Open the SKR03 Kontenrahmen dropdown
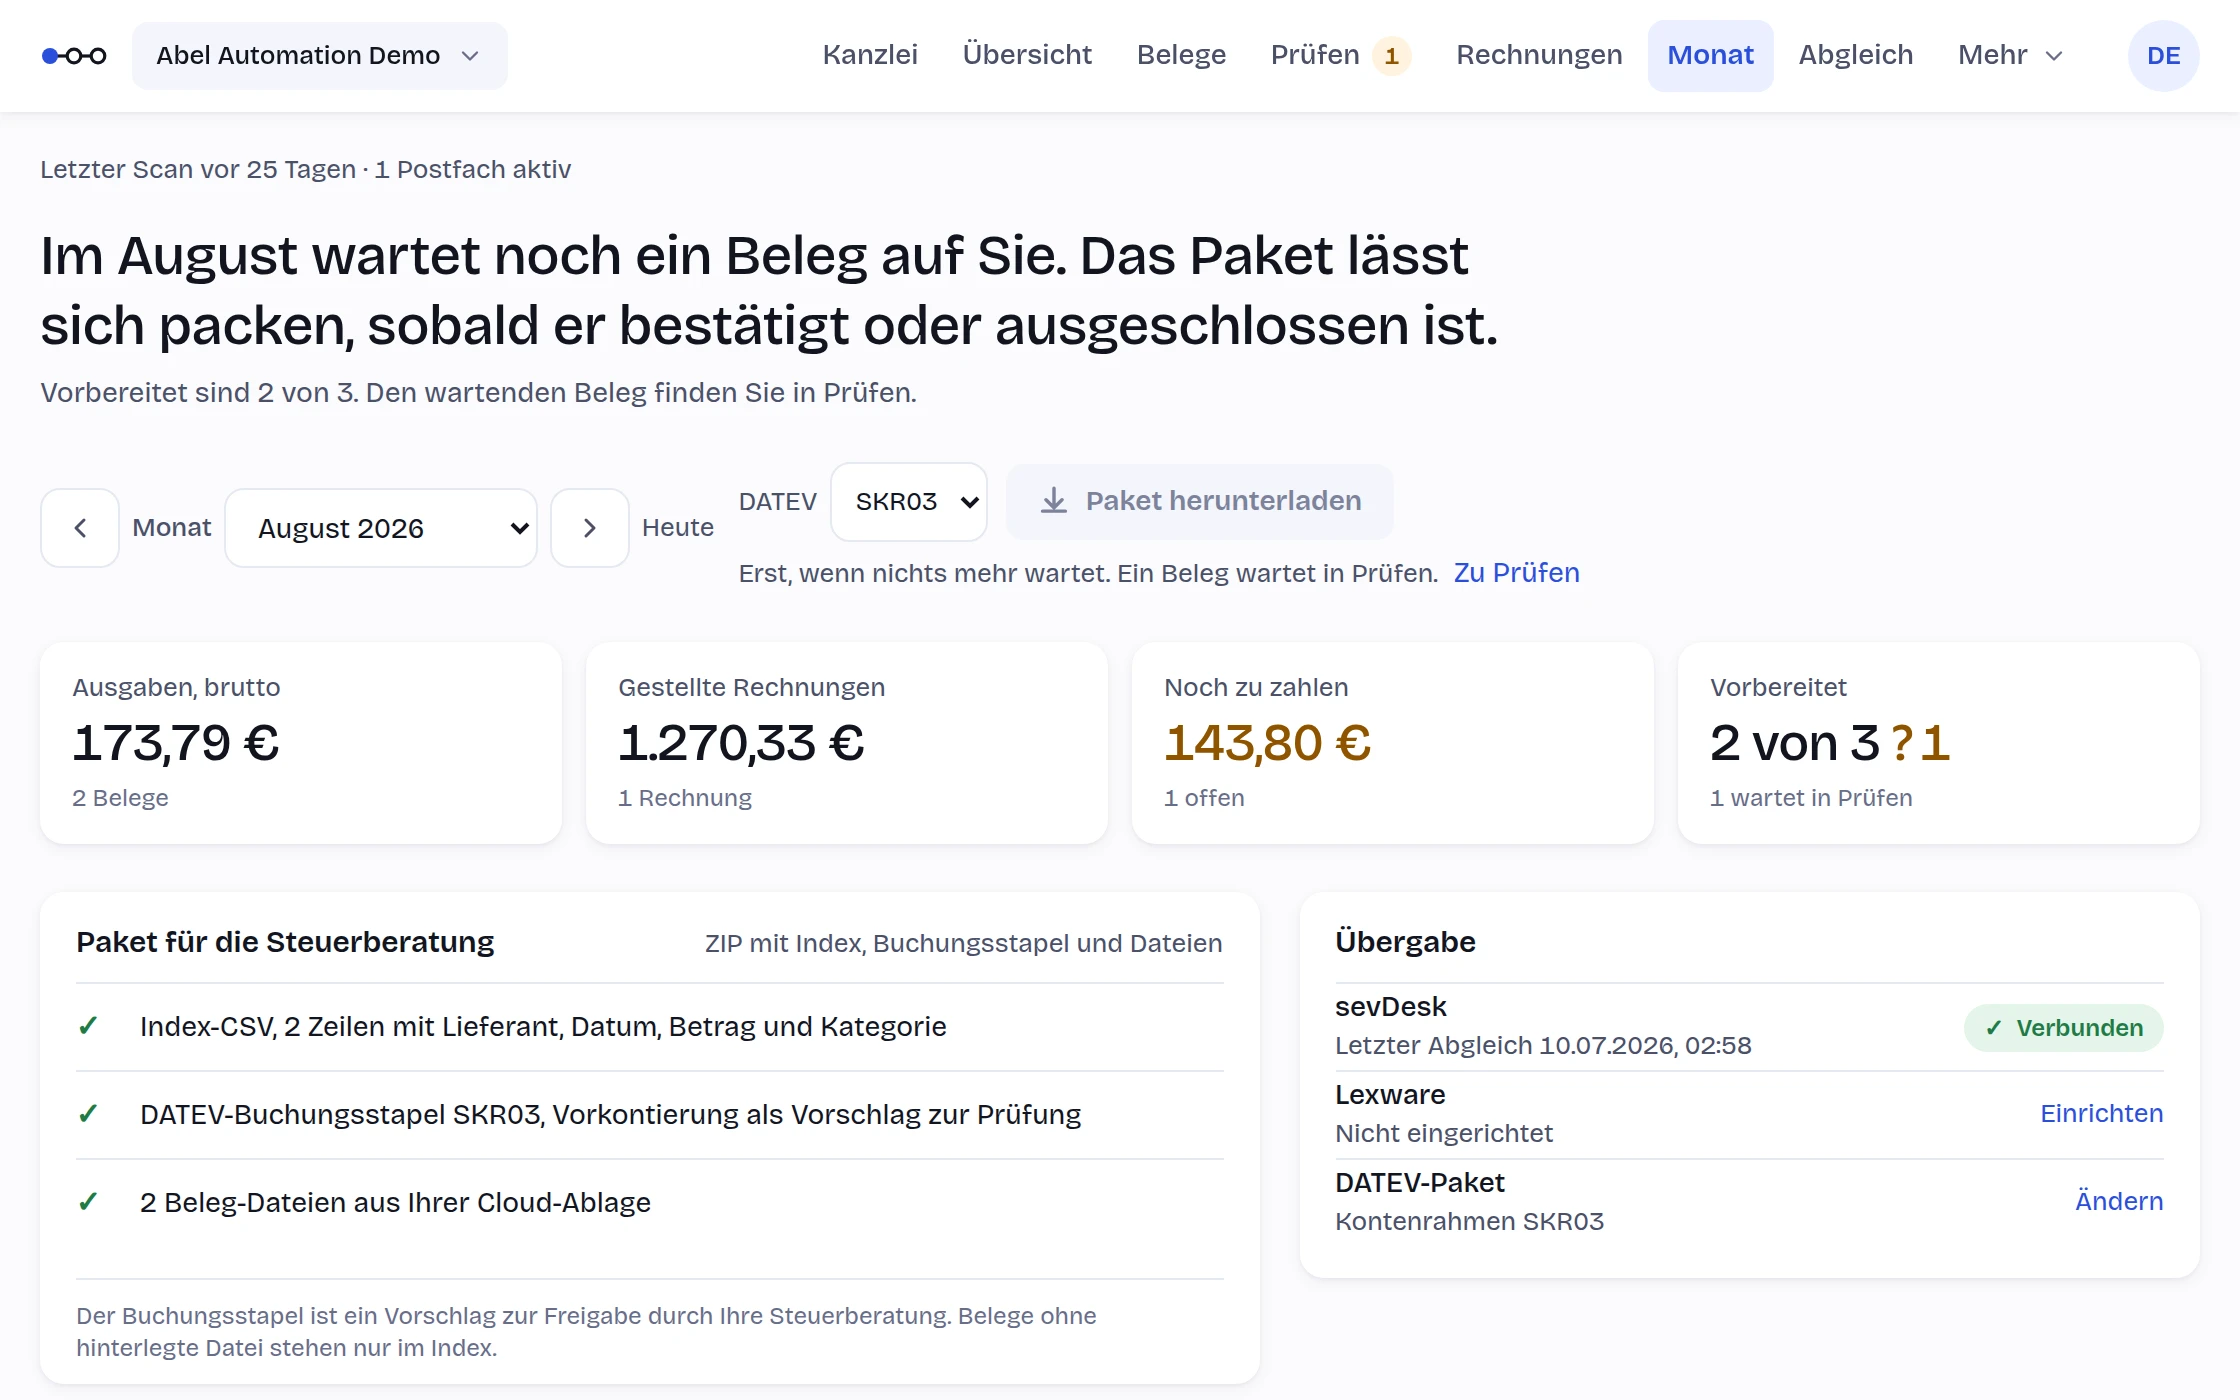2240x1400 pixels. tap(909, 502)
